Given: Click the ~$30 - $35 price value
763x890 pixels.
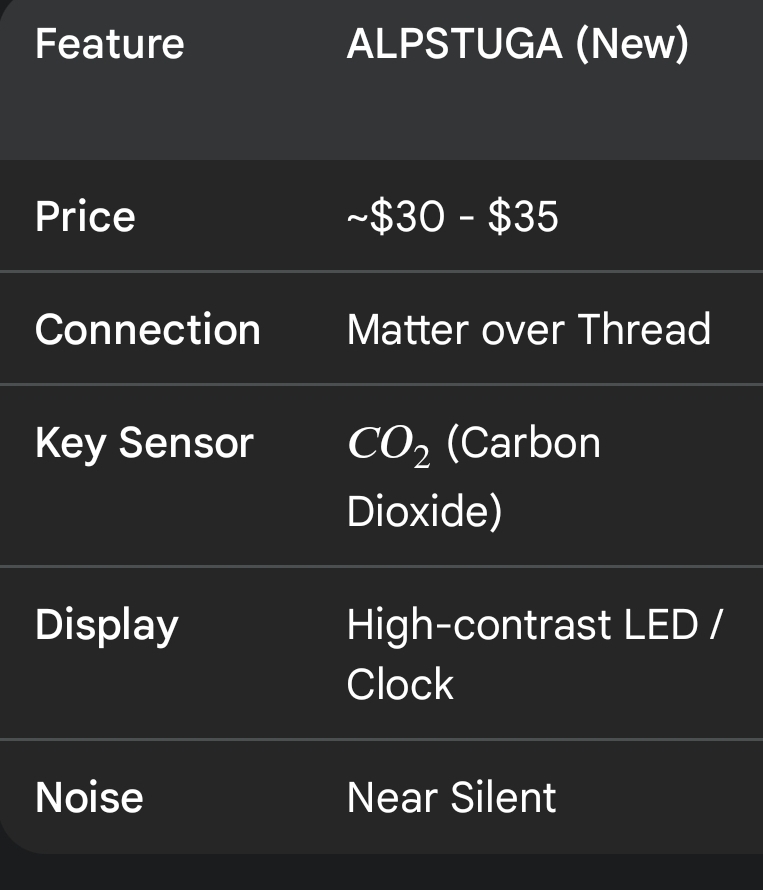Looking at the screenshot, I should click(452, 216).
